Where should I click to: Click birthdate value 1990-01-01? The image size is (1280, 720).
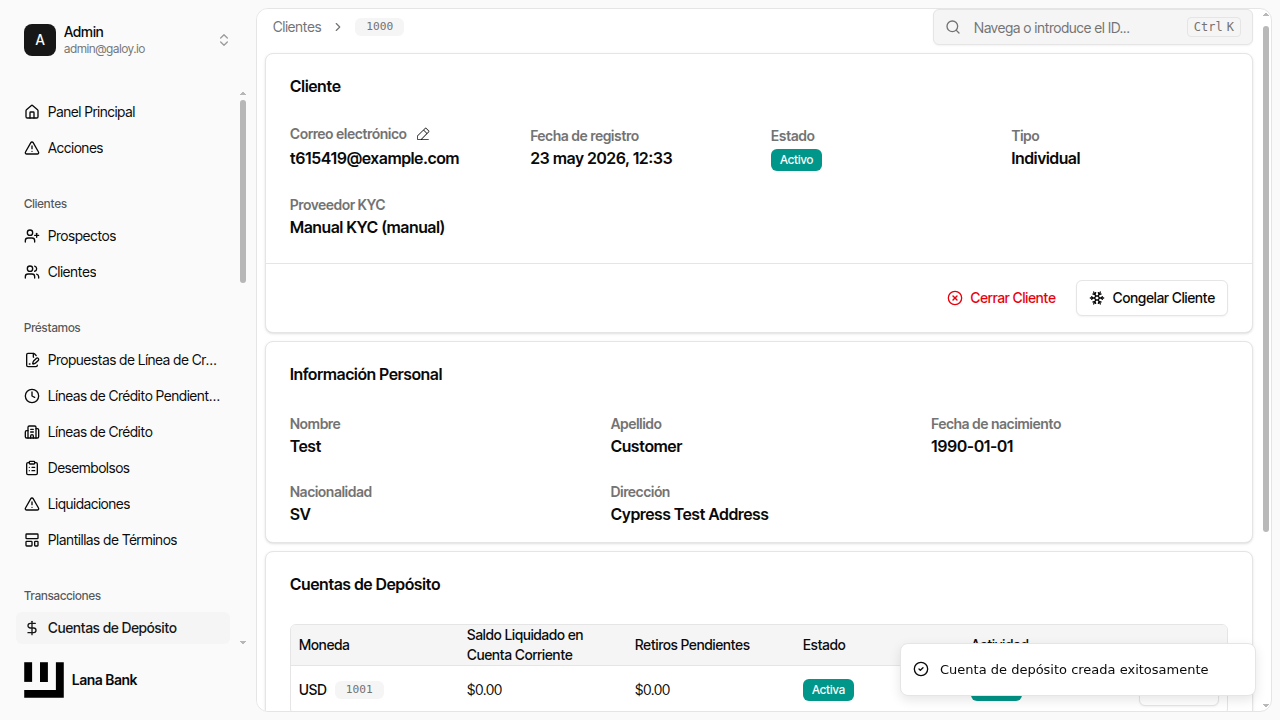(972, 446)
